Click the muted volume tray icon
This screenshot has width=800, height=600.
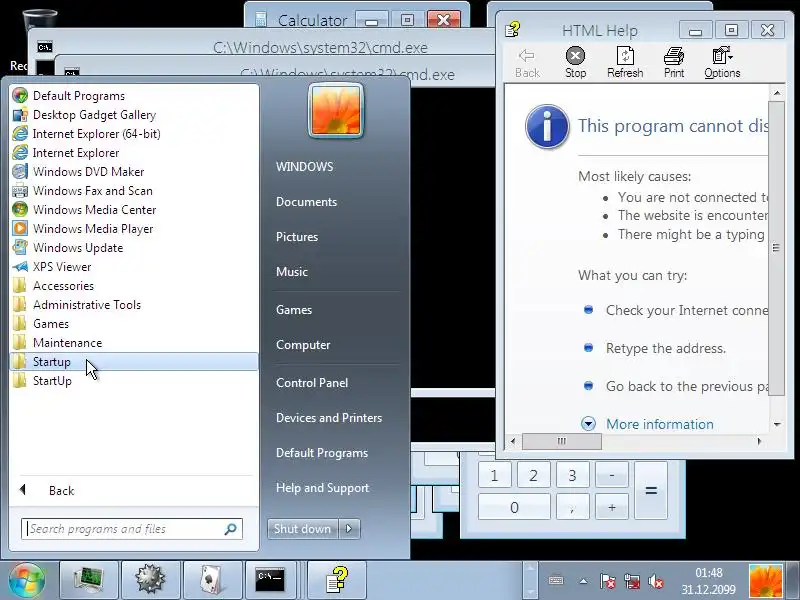click(x=655, y=581)
